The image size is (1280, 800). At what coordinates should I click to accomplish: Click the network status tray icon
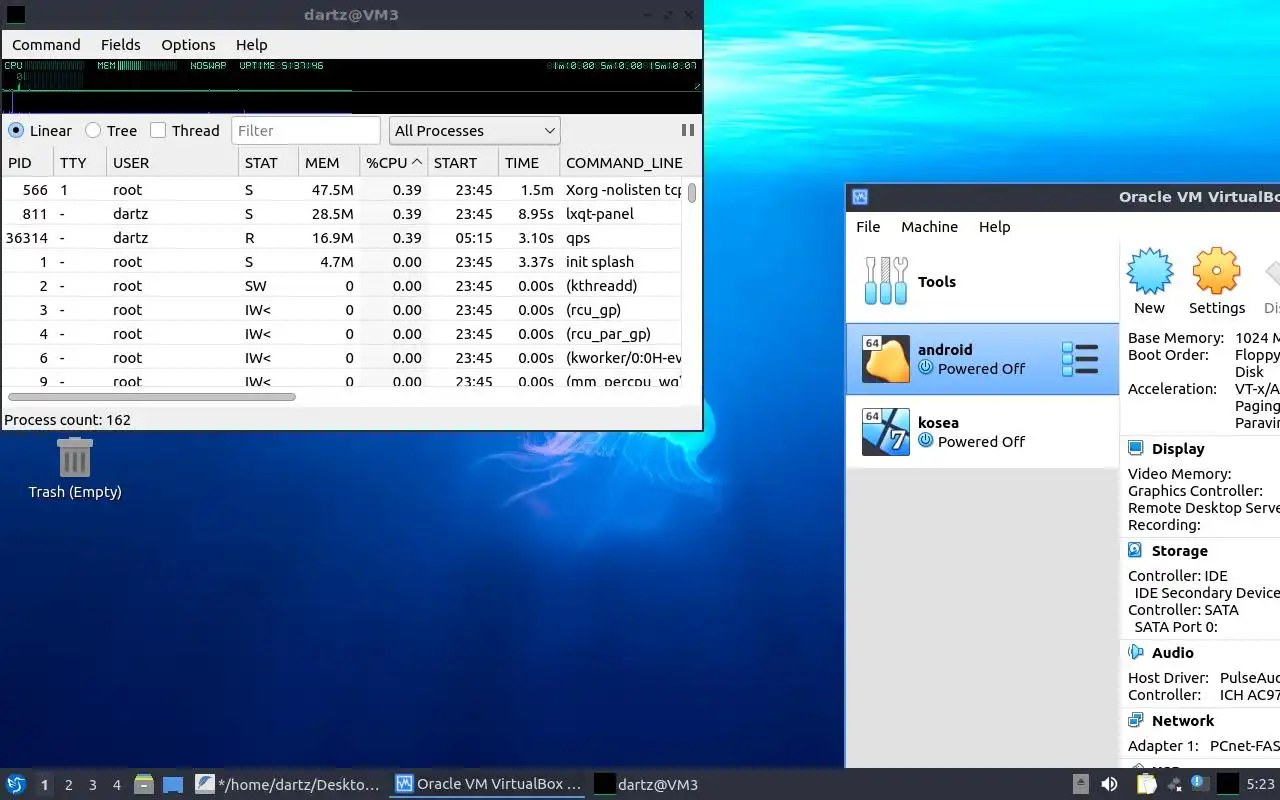pos(1174,784)
